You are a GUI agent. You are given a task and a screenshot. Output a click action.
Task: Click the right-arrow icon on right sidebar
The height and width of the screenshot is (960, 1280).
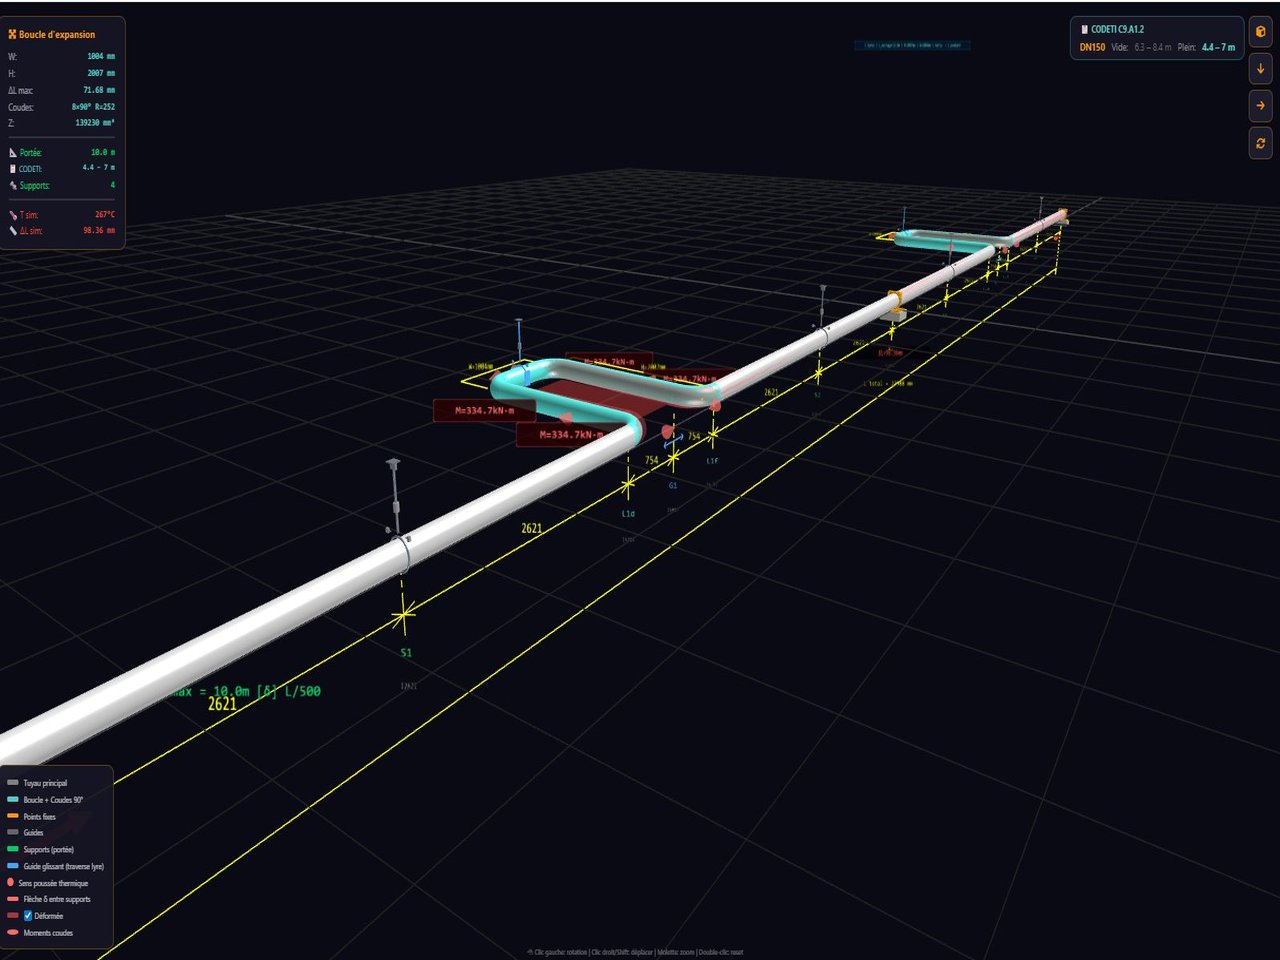tap(1260, 105)
